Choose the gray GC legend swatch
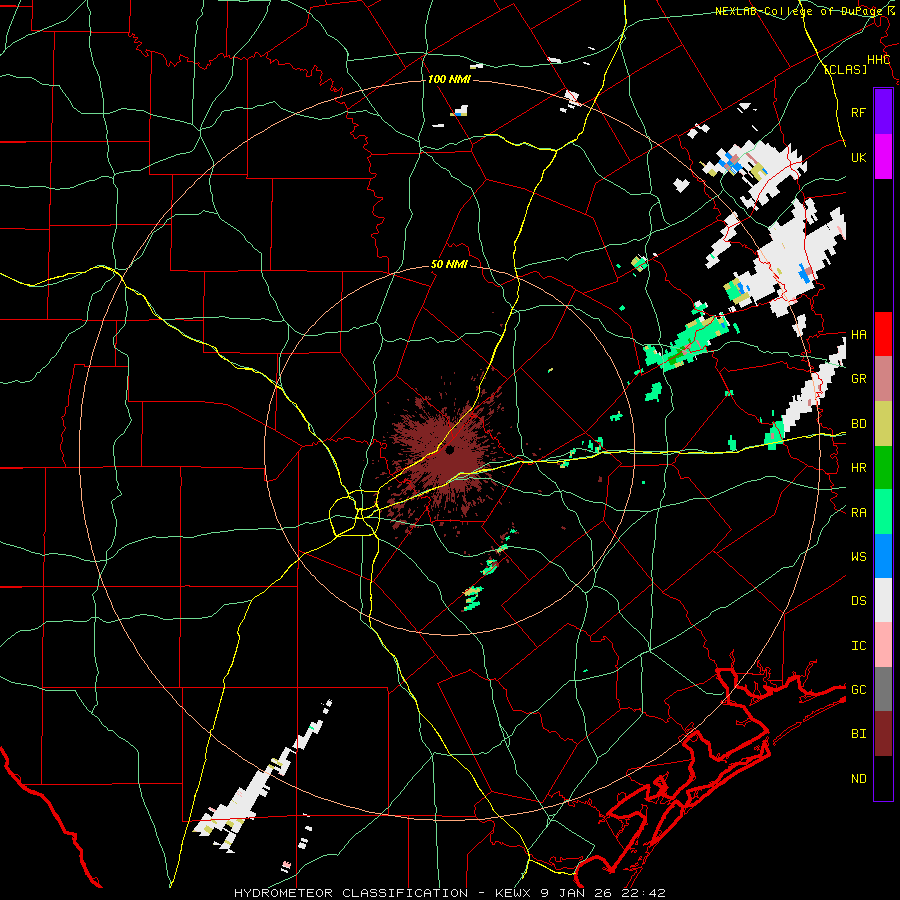Screen dimensions: 900x900 click(x=883, y=689)
